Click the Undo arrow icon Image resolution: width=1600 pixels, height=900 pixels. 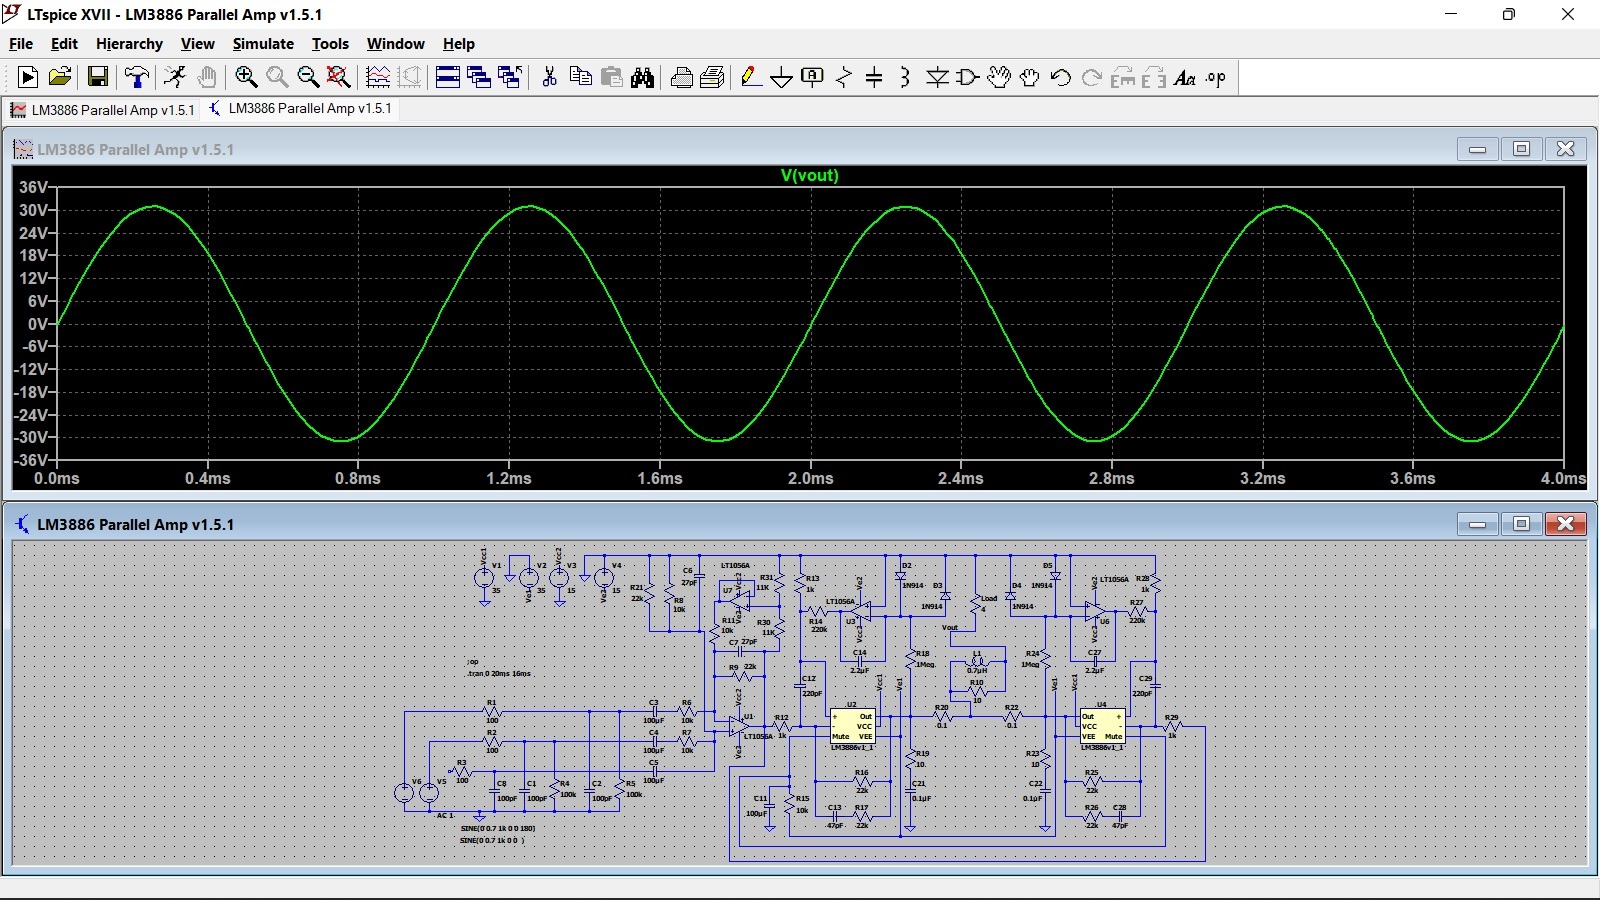click(1061, 77)
